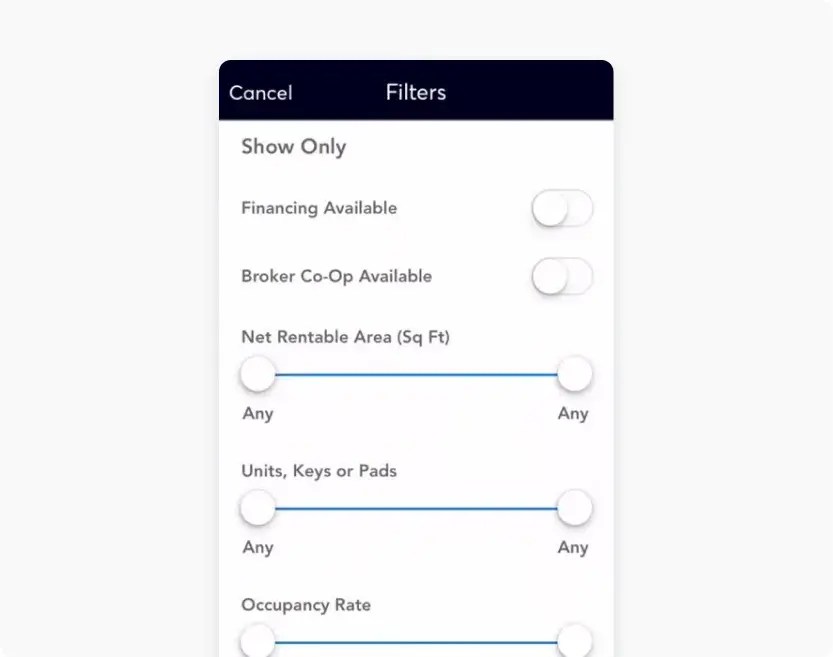
Task: Select the Units, Keys or Pads minimum handle
Action: (258, 509)
